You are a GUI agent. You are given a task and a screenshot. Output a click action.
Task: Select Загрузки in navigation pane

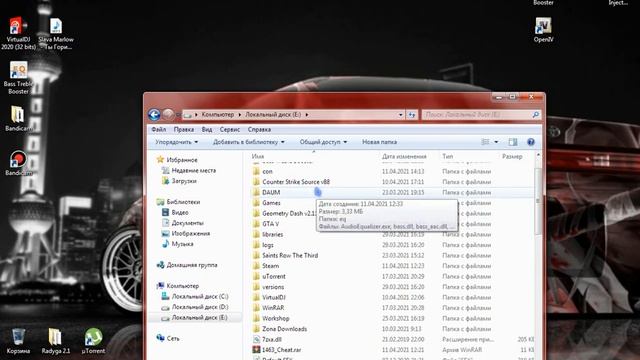184,181
